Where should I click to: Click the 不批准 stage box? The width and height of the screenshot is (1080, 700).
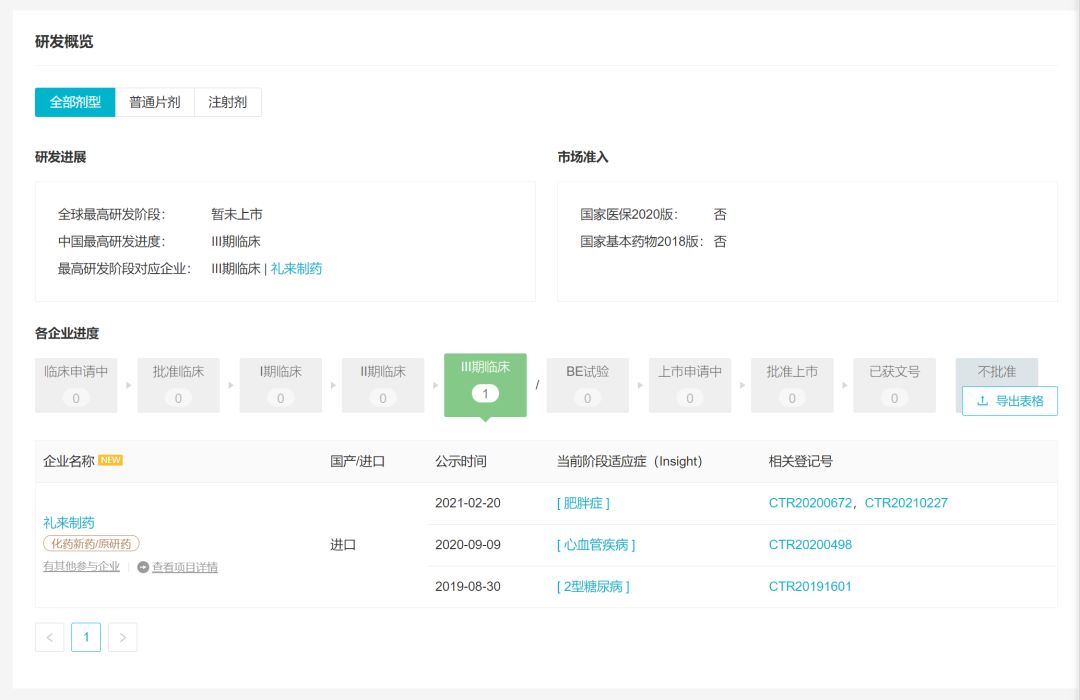996,372
